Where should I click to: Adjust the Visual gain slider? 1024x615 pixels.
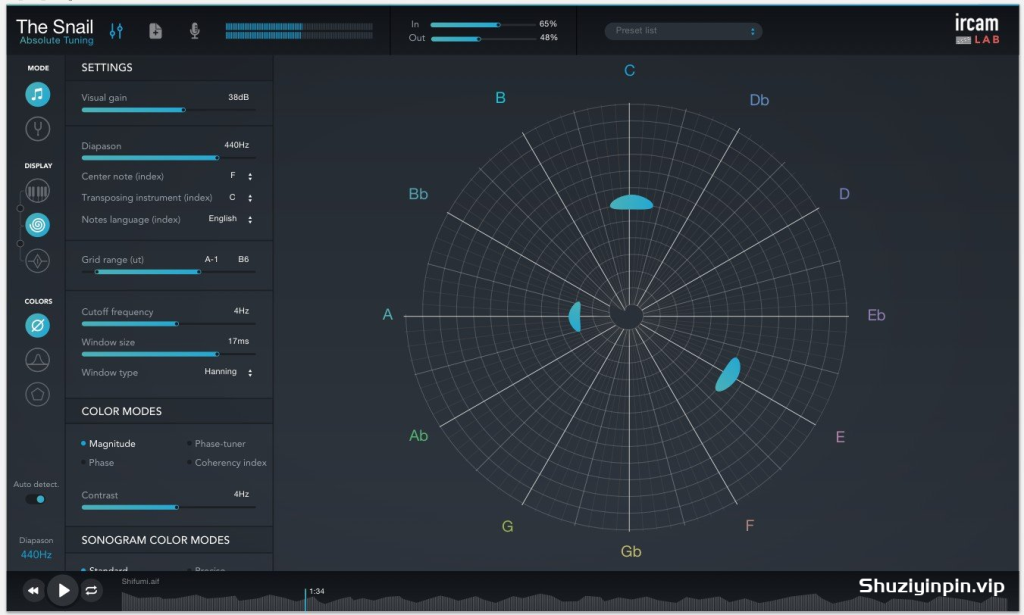coord(168,110)
